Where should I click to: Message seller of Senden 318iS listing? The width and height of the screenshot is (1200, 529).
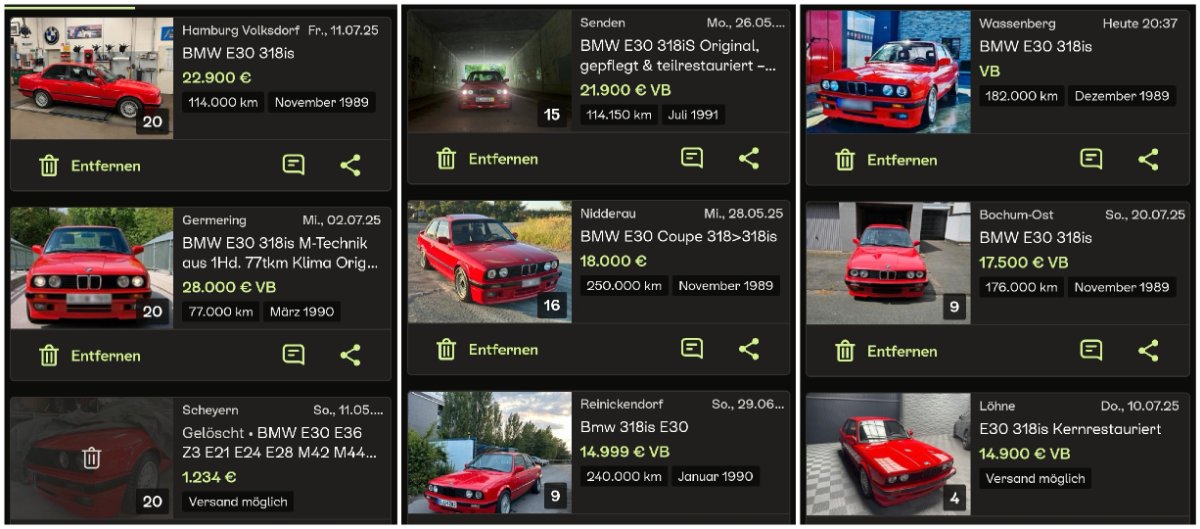(692, 158)
